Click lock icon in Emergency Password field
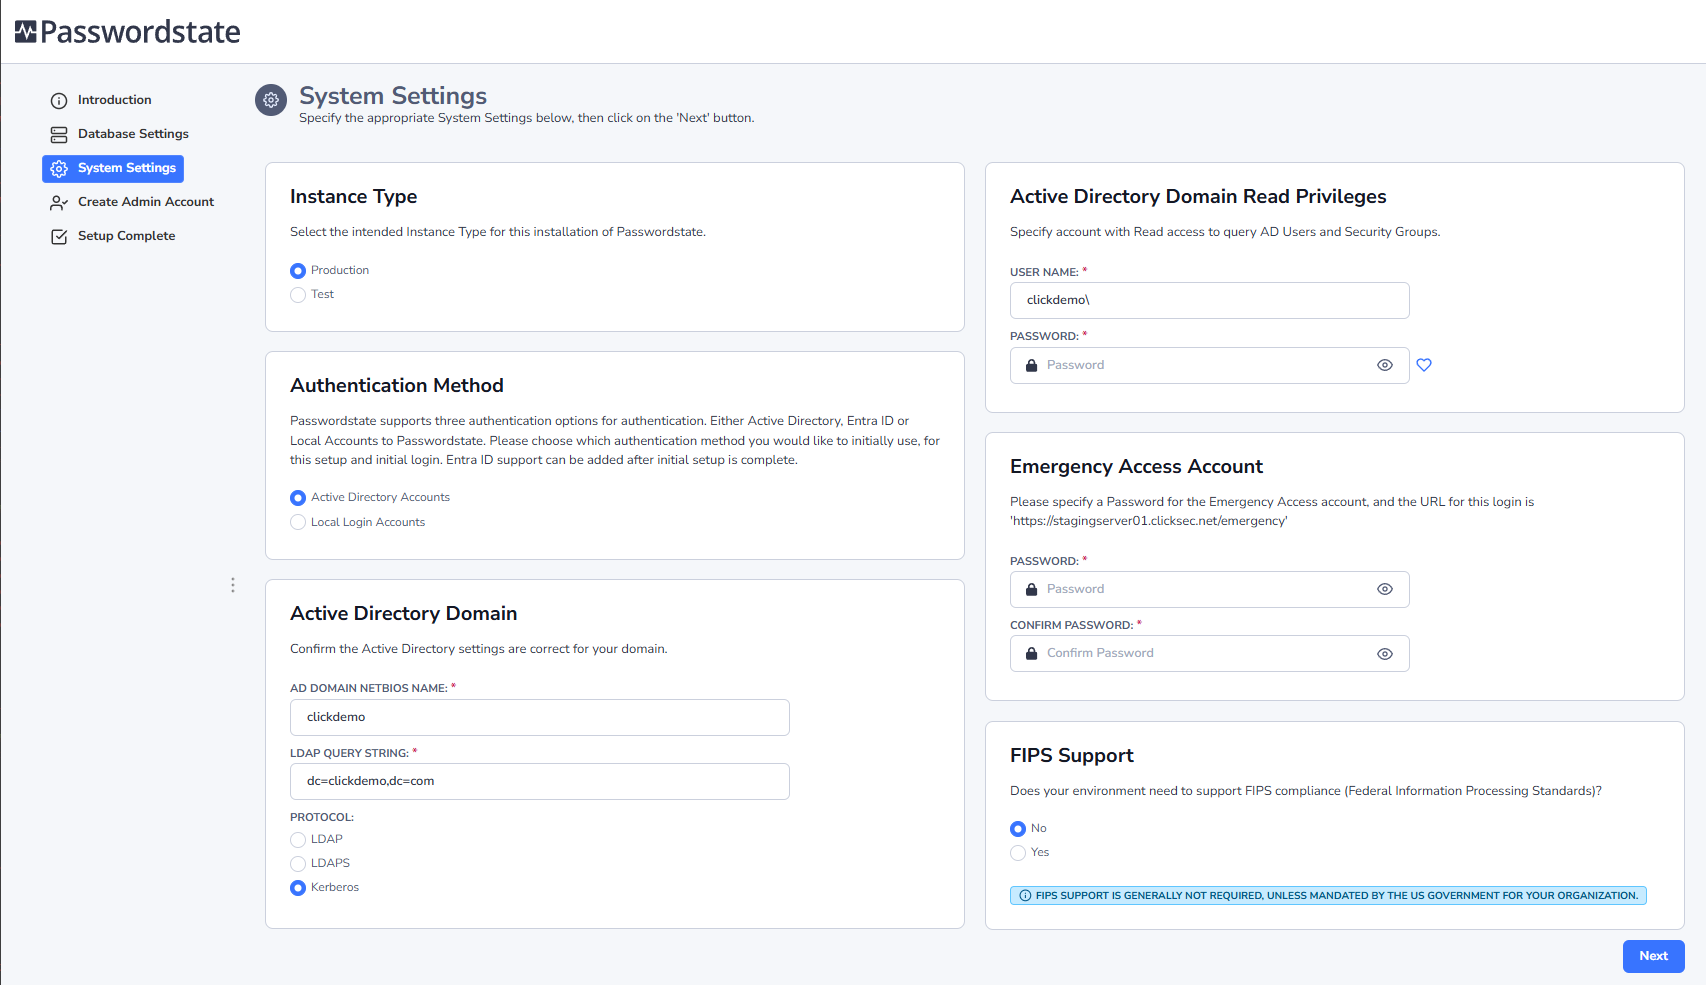Viewport: 1706px width, 985px height. [1031, 590]
